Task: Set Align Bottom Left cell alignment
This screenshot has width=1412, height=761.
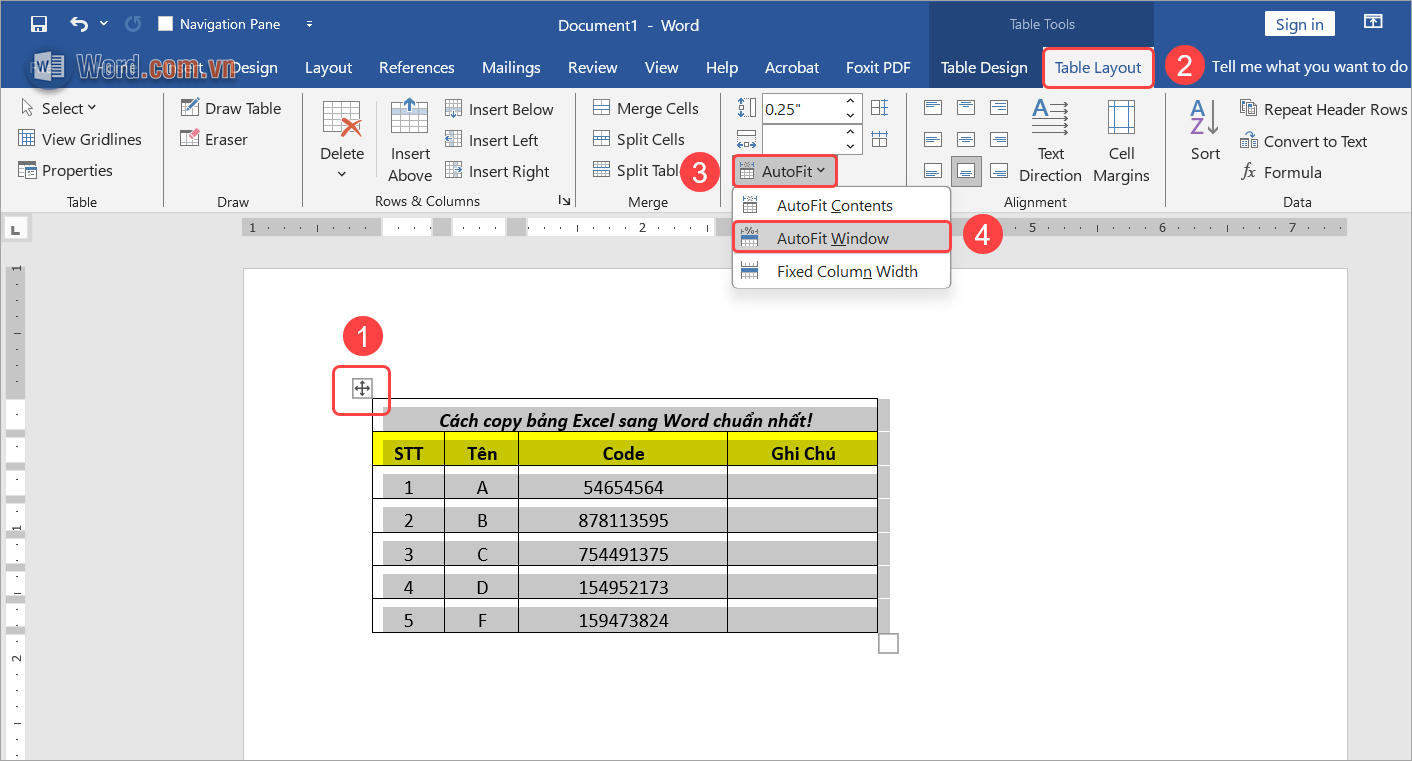Action: tap(933, 171)
